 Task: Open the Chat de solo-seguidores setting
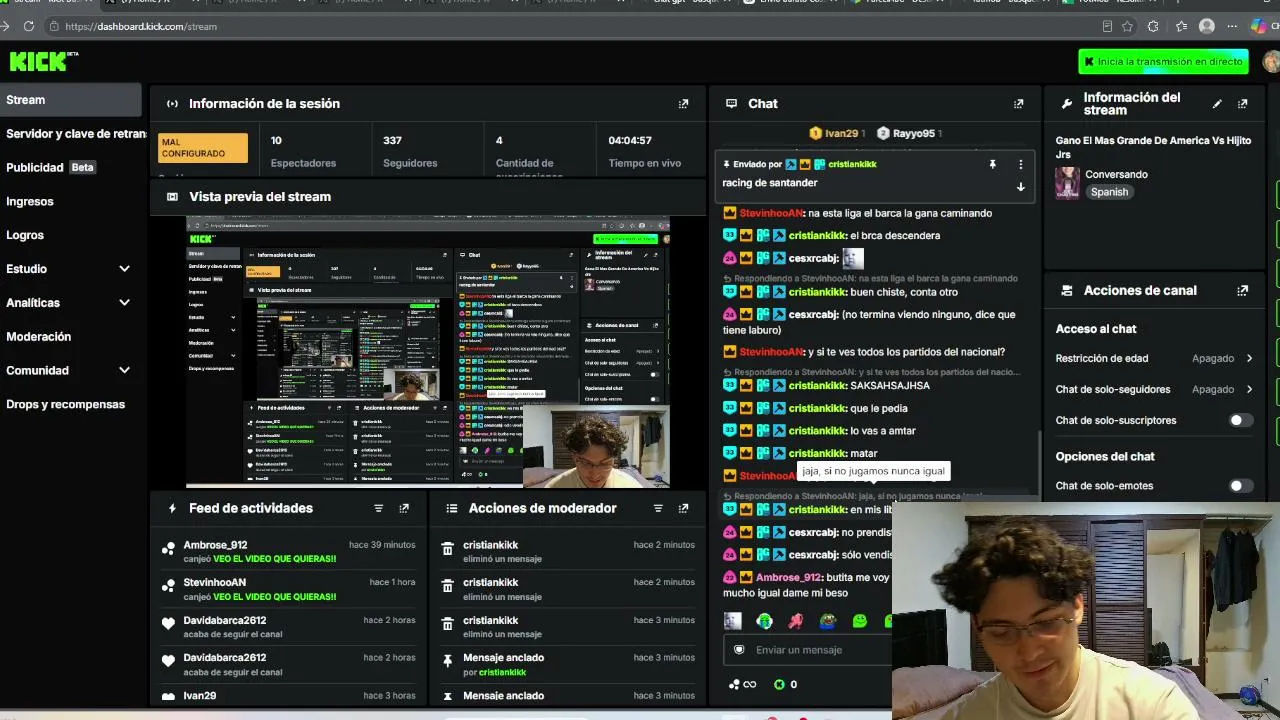[x=1155, y=389]
